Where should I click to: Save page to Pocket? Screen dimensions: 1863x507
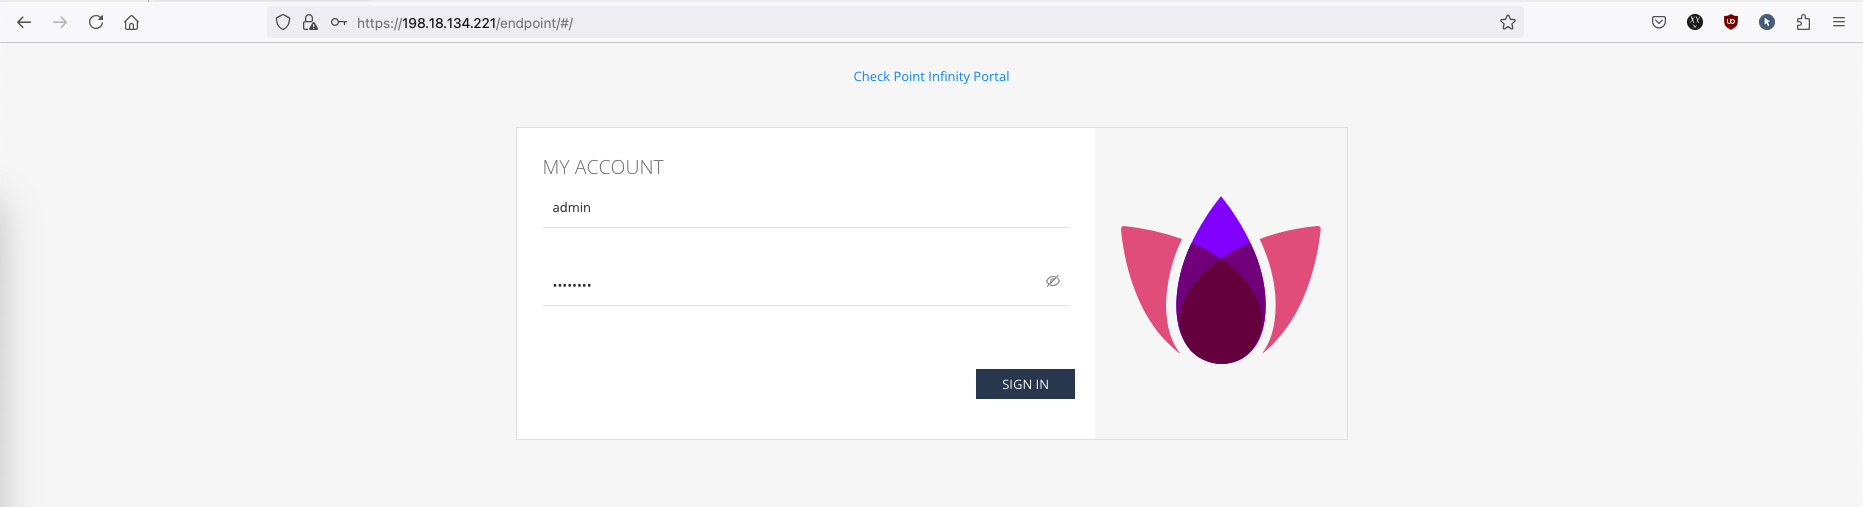1659,22
